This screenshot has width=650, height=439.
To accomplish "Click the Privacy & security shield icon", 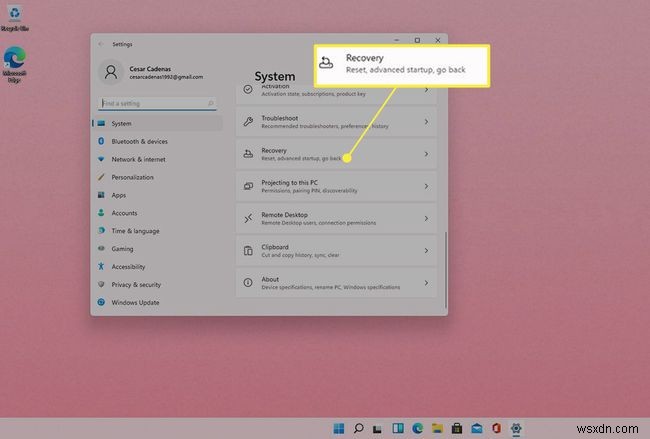I will click(101, 284).
